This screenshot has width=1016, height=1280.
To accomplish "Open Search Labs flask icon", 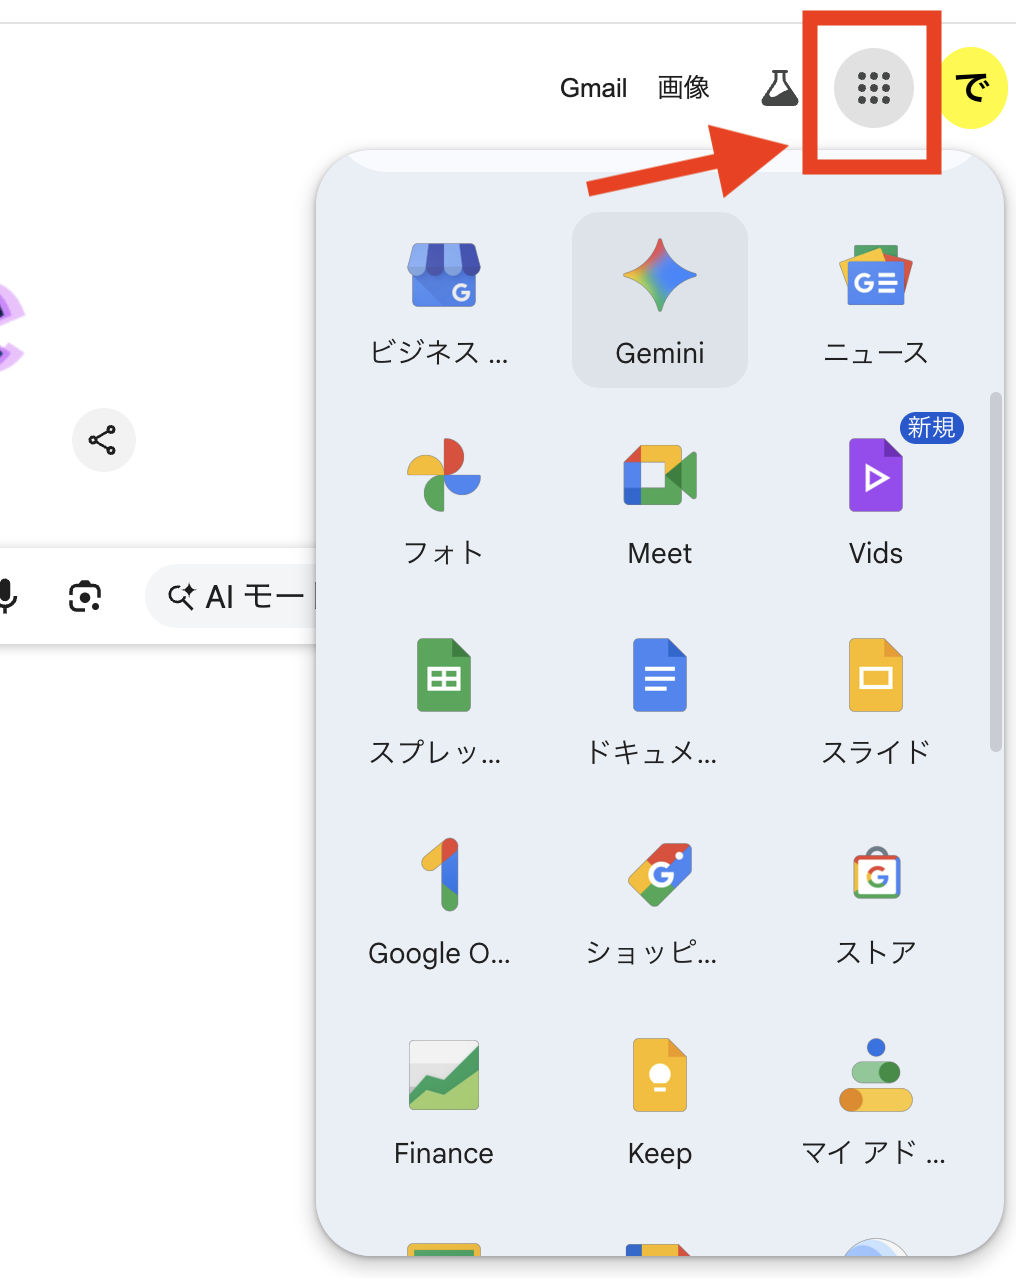I will (x=780, y=88).
